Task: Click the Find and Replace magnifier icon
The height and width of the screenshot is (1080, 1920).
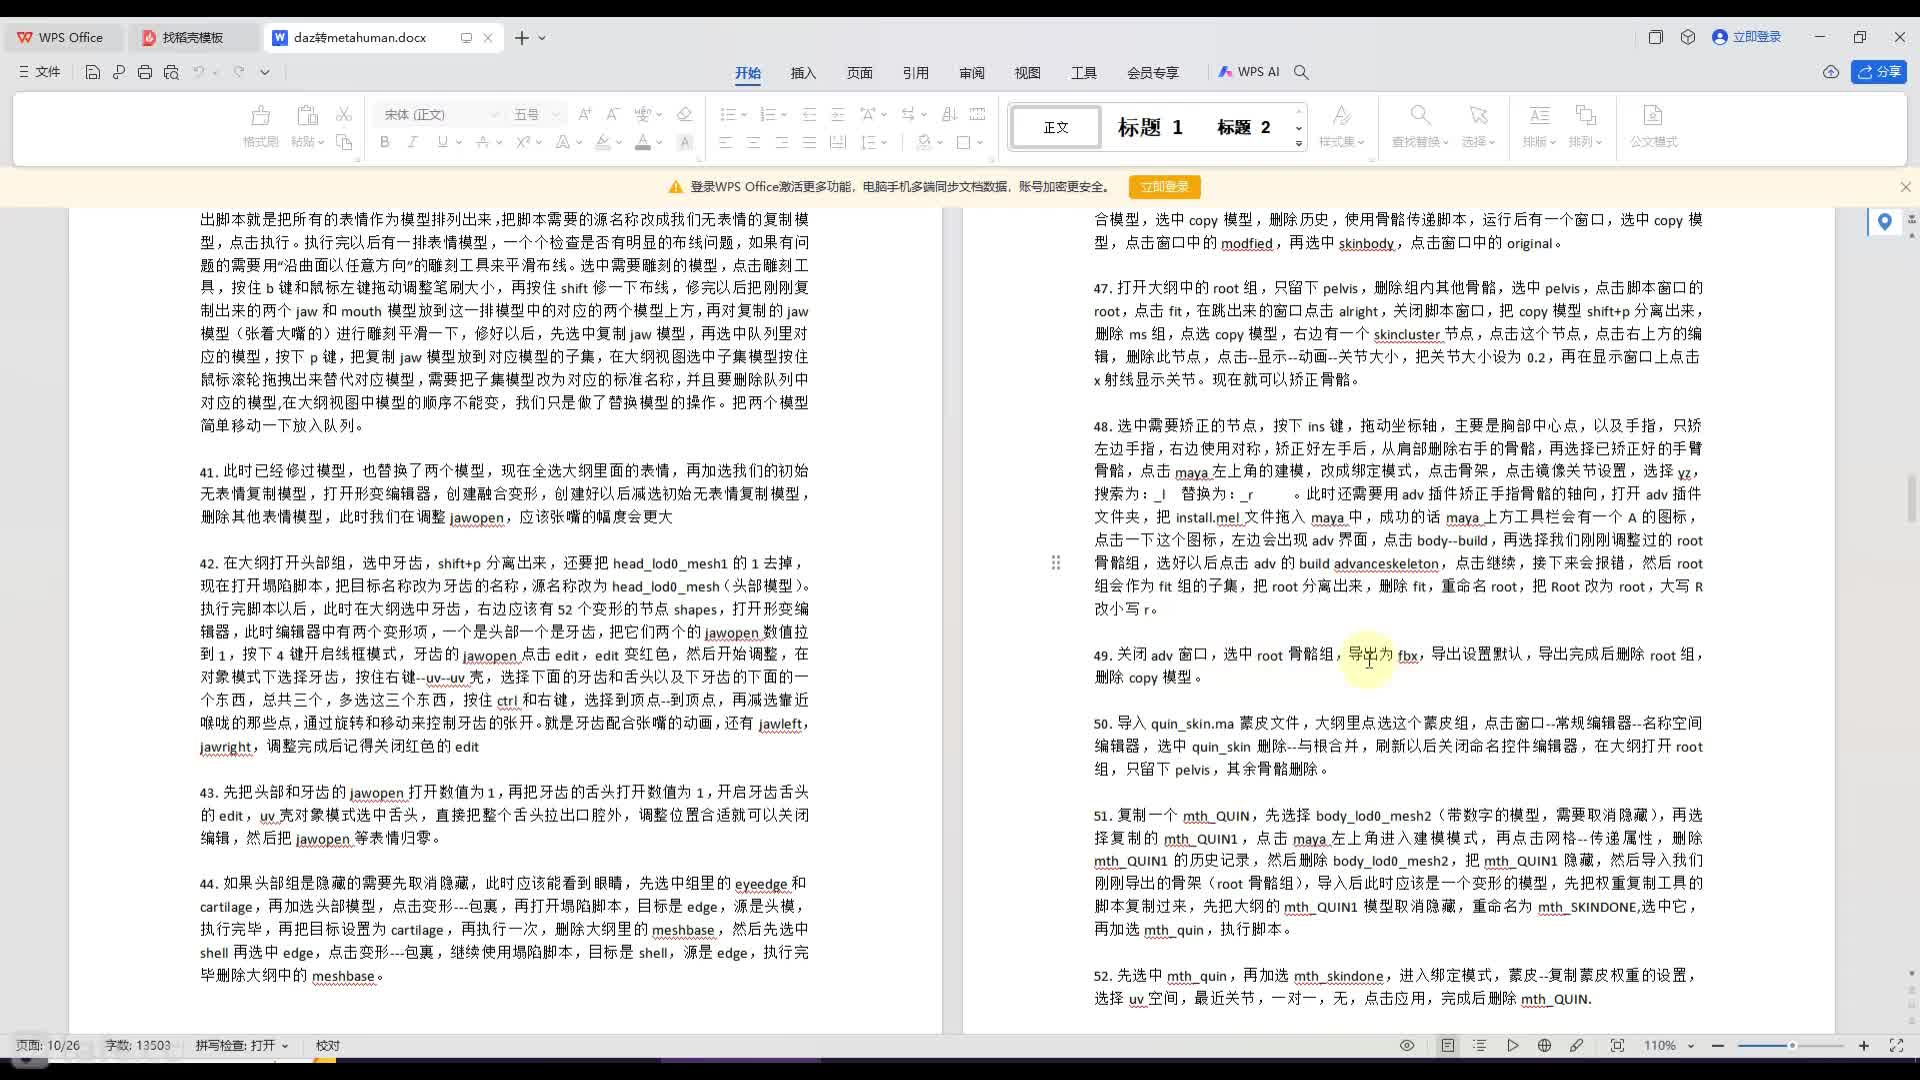Action: tap(1420, 115)
